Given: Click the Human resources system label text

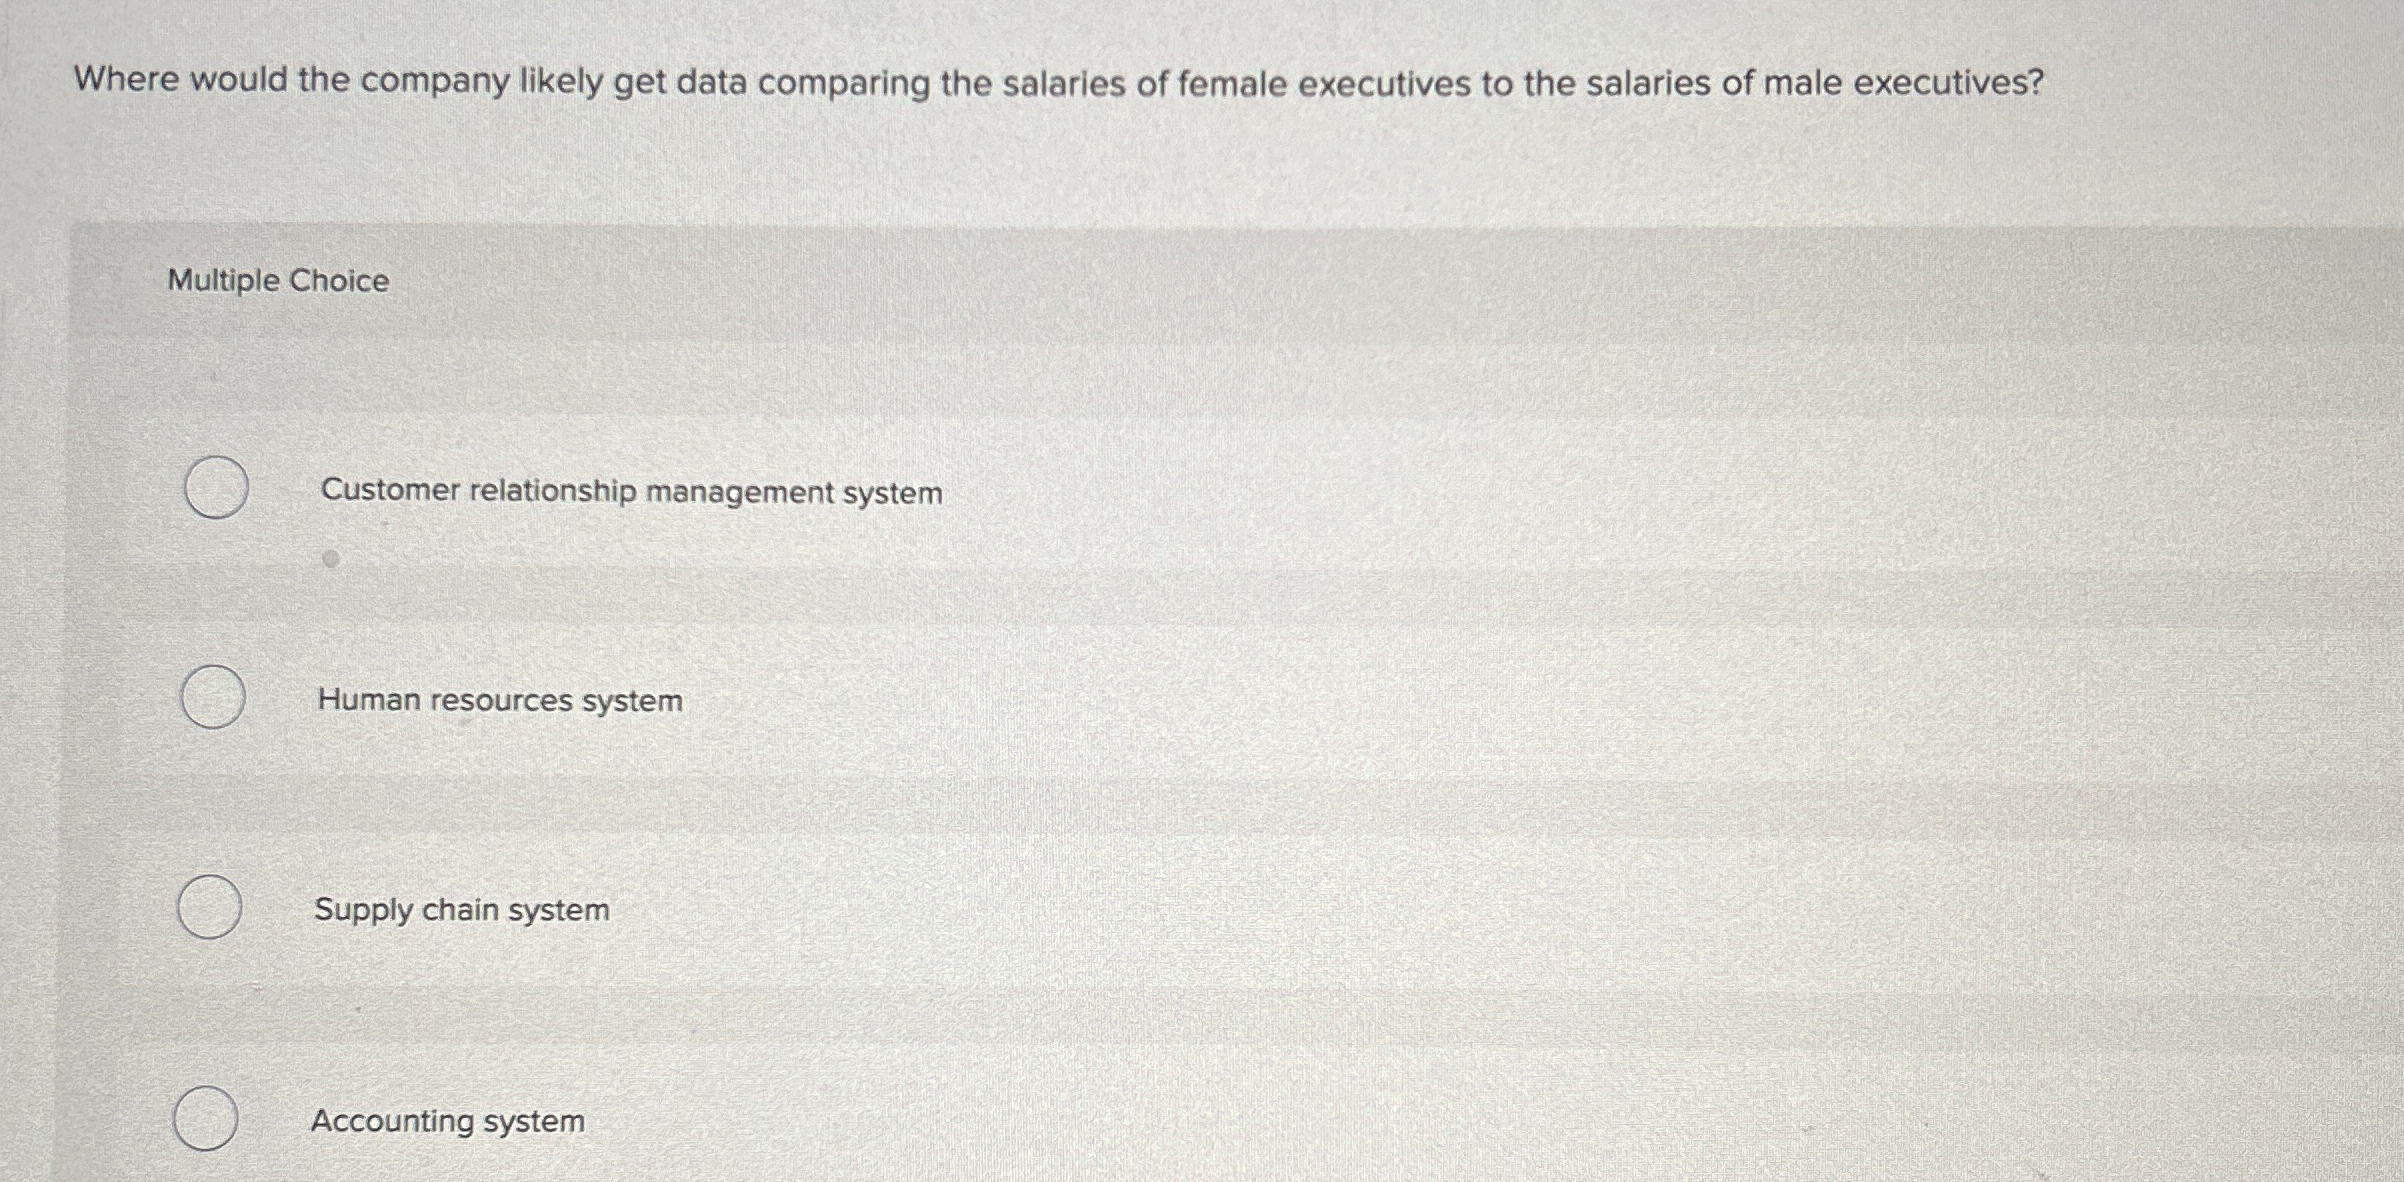Looking at the screenshot, I should point(498,700).
